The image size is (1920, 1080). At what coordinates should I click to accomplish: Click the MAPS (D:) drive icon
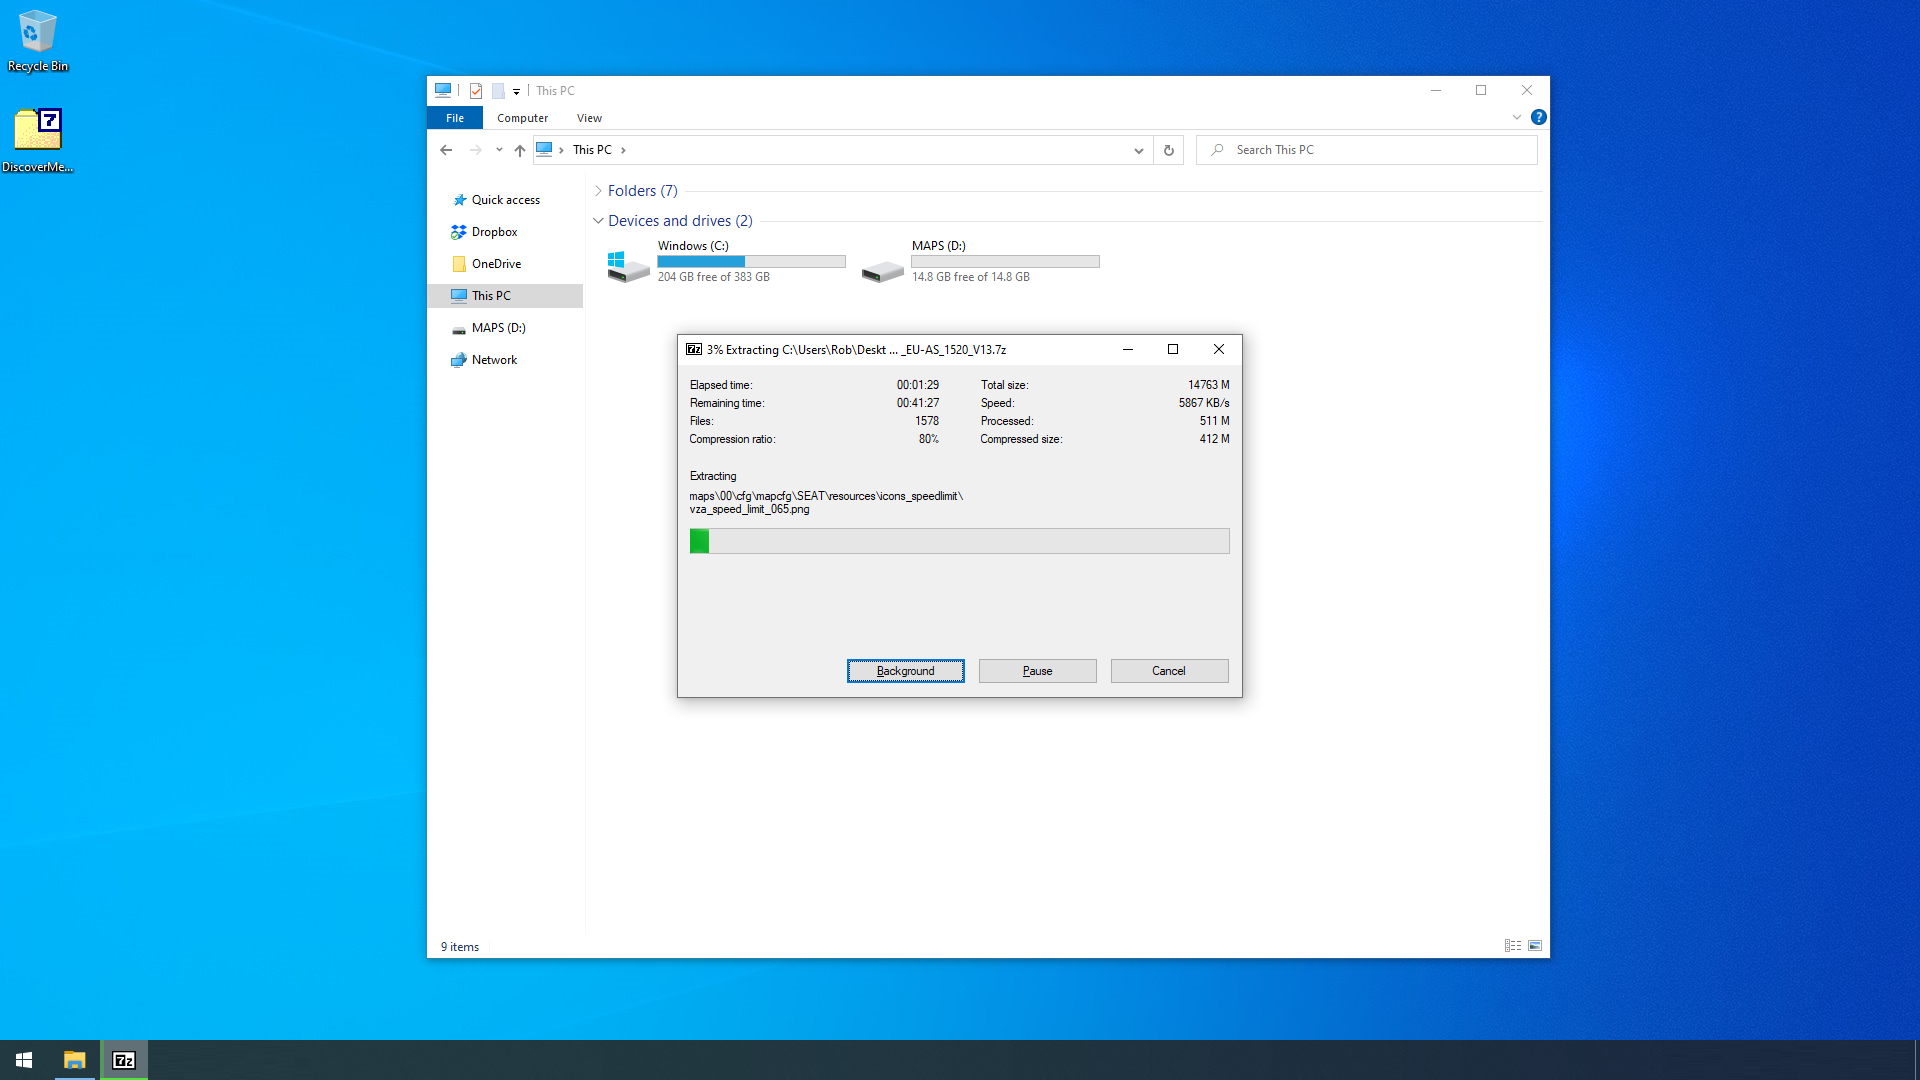[x=882, y=269]
